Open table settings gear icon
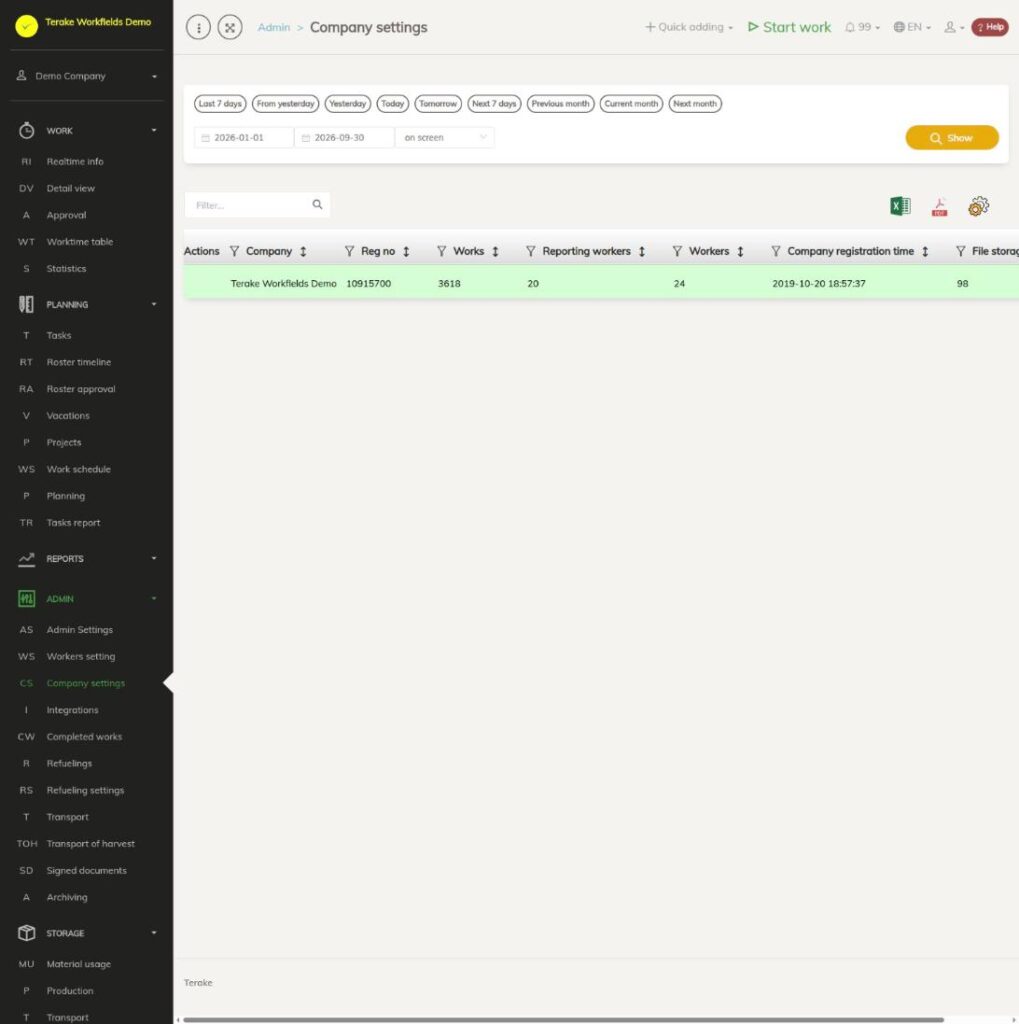1019x1024 pixels. (x=978, y=206)
